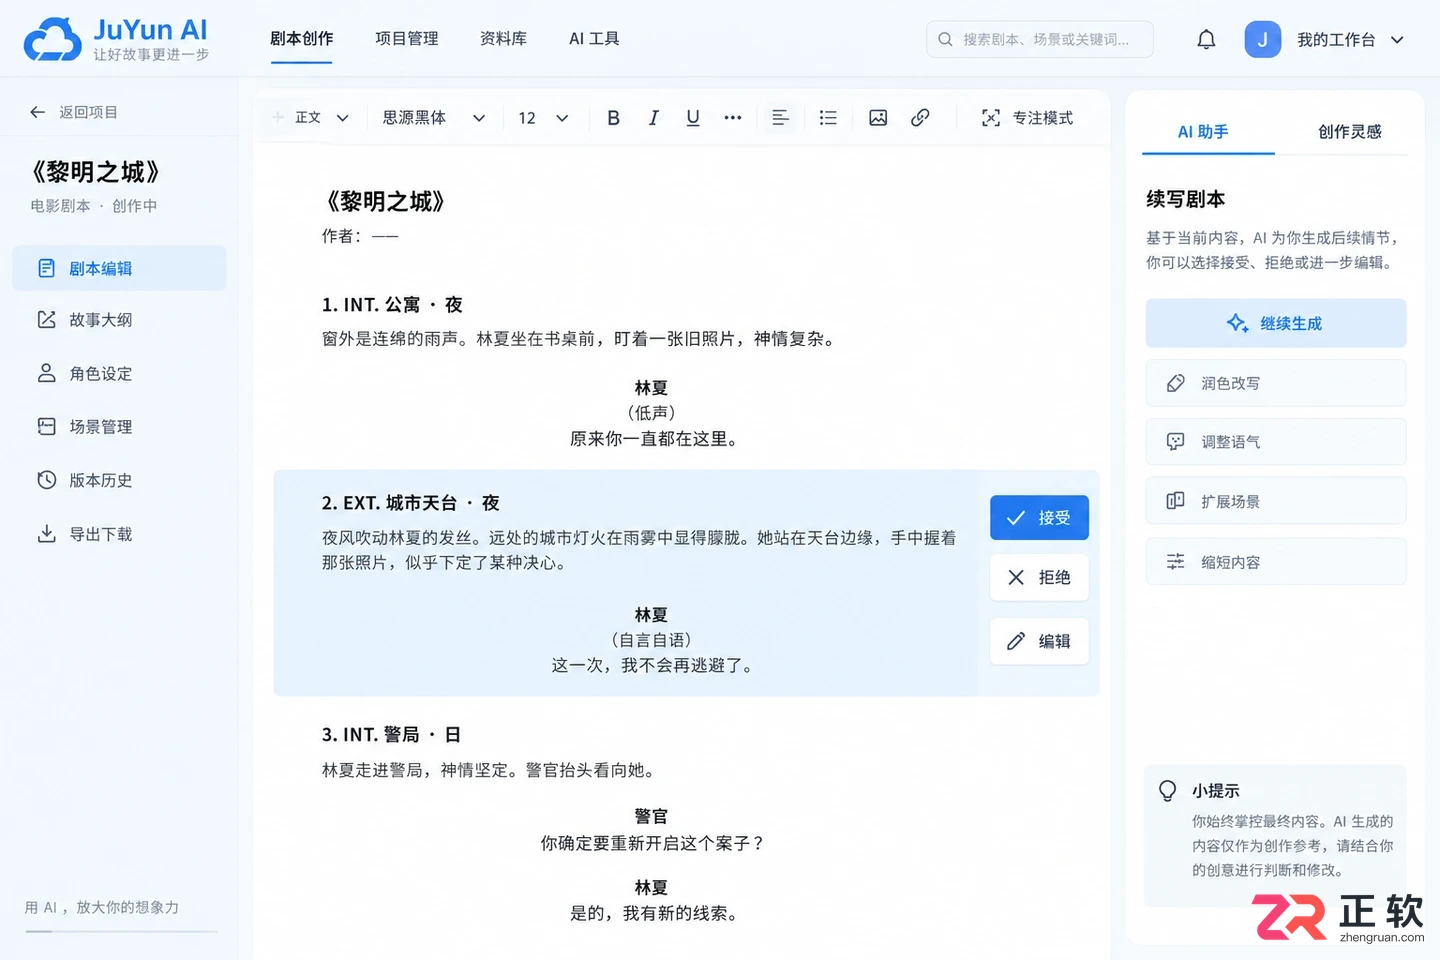
Task: Click the scene heading 3. INT. 警局 · 日
Action: [x=391, y=735]
